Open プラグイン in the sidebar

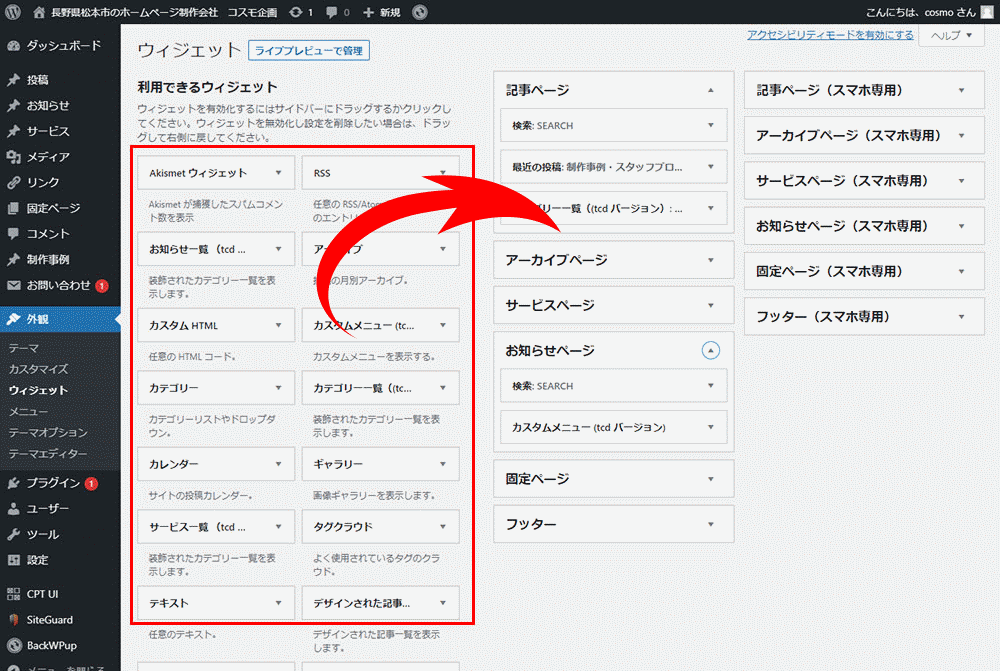pos(53,483)
